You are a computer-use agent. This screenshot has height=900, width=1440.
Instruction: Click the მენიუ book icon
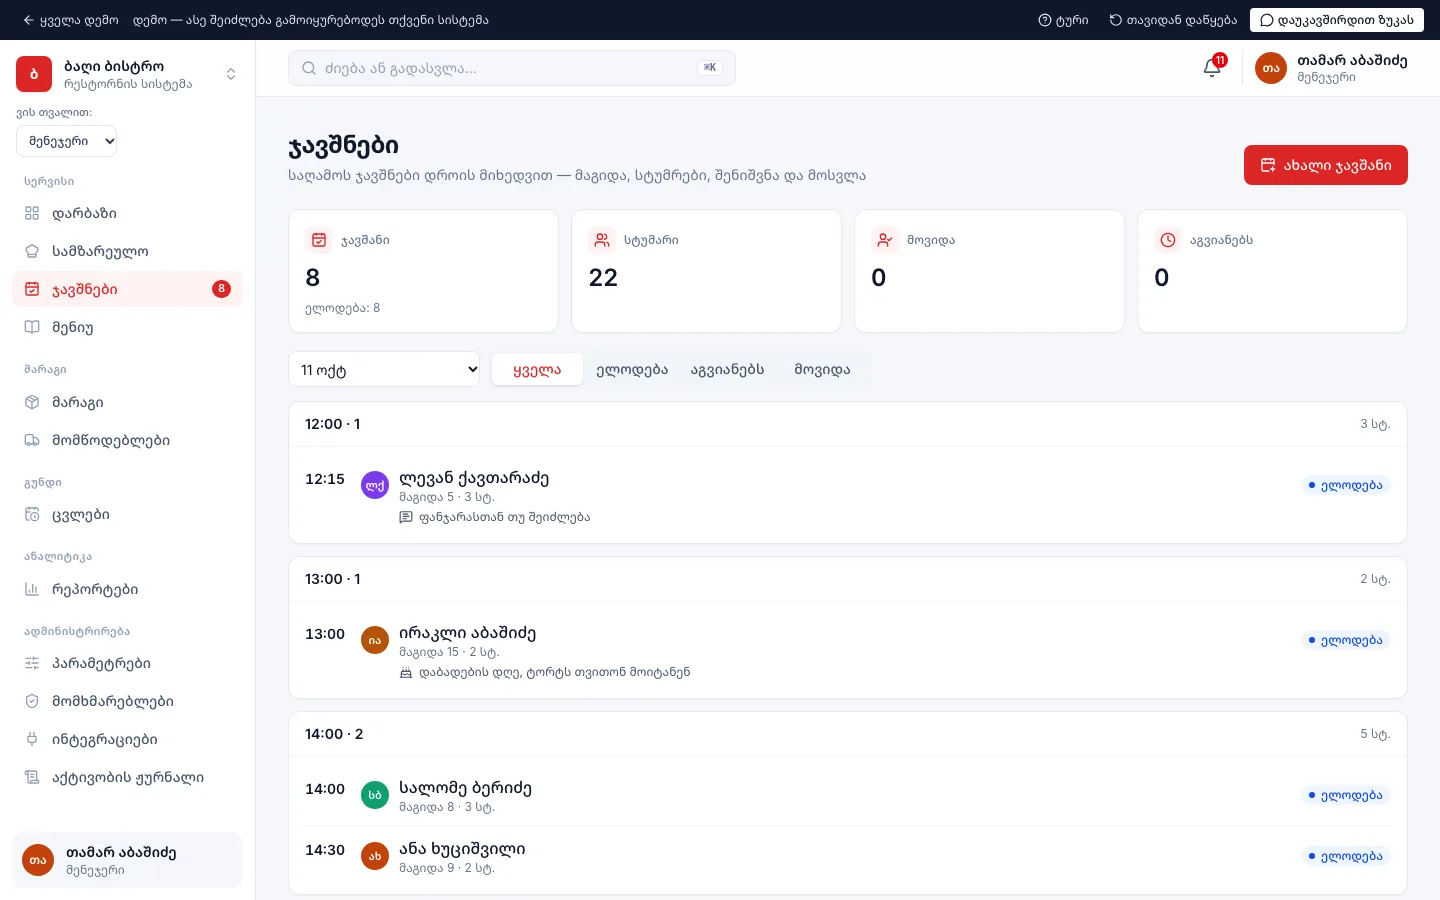32,327
